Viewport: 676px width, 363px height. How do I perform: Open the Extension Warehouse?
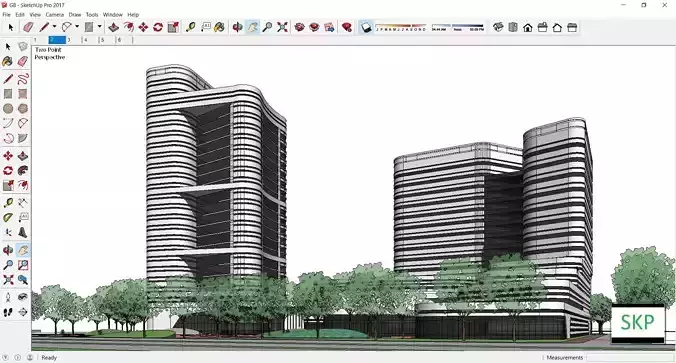point(314,28)
